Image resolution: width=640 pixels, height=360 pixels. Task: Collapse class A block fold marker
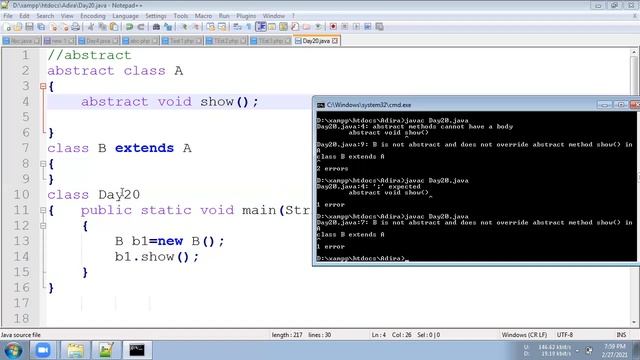pos(43,86)
